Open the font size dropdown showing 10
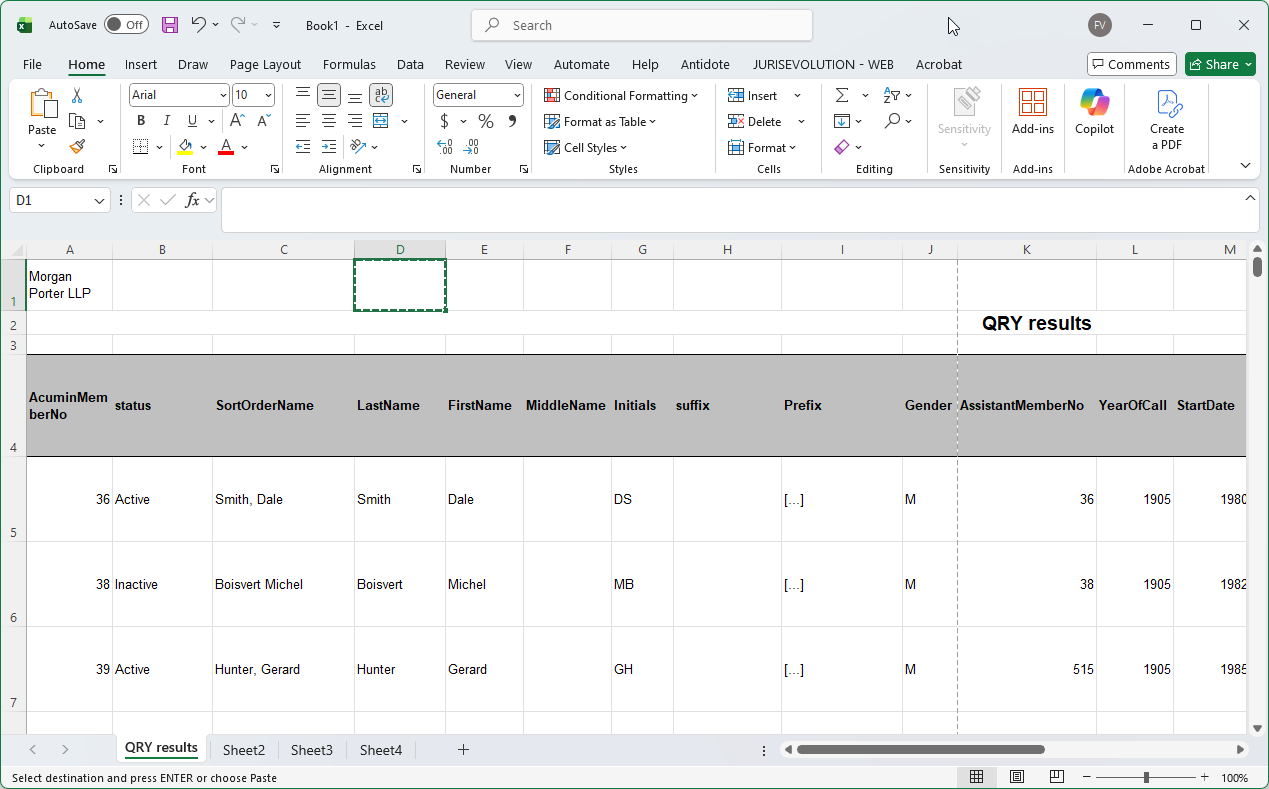Image resolution: width=1269 pixels, height=789 pixels. point(268,95)
